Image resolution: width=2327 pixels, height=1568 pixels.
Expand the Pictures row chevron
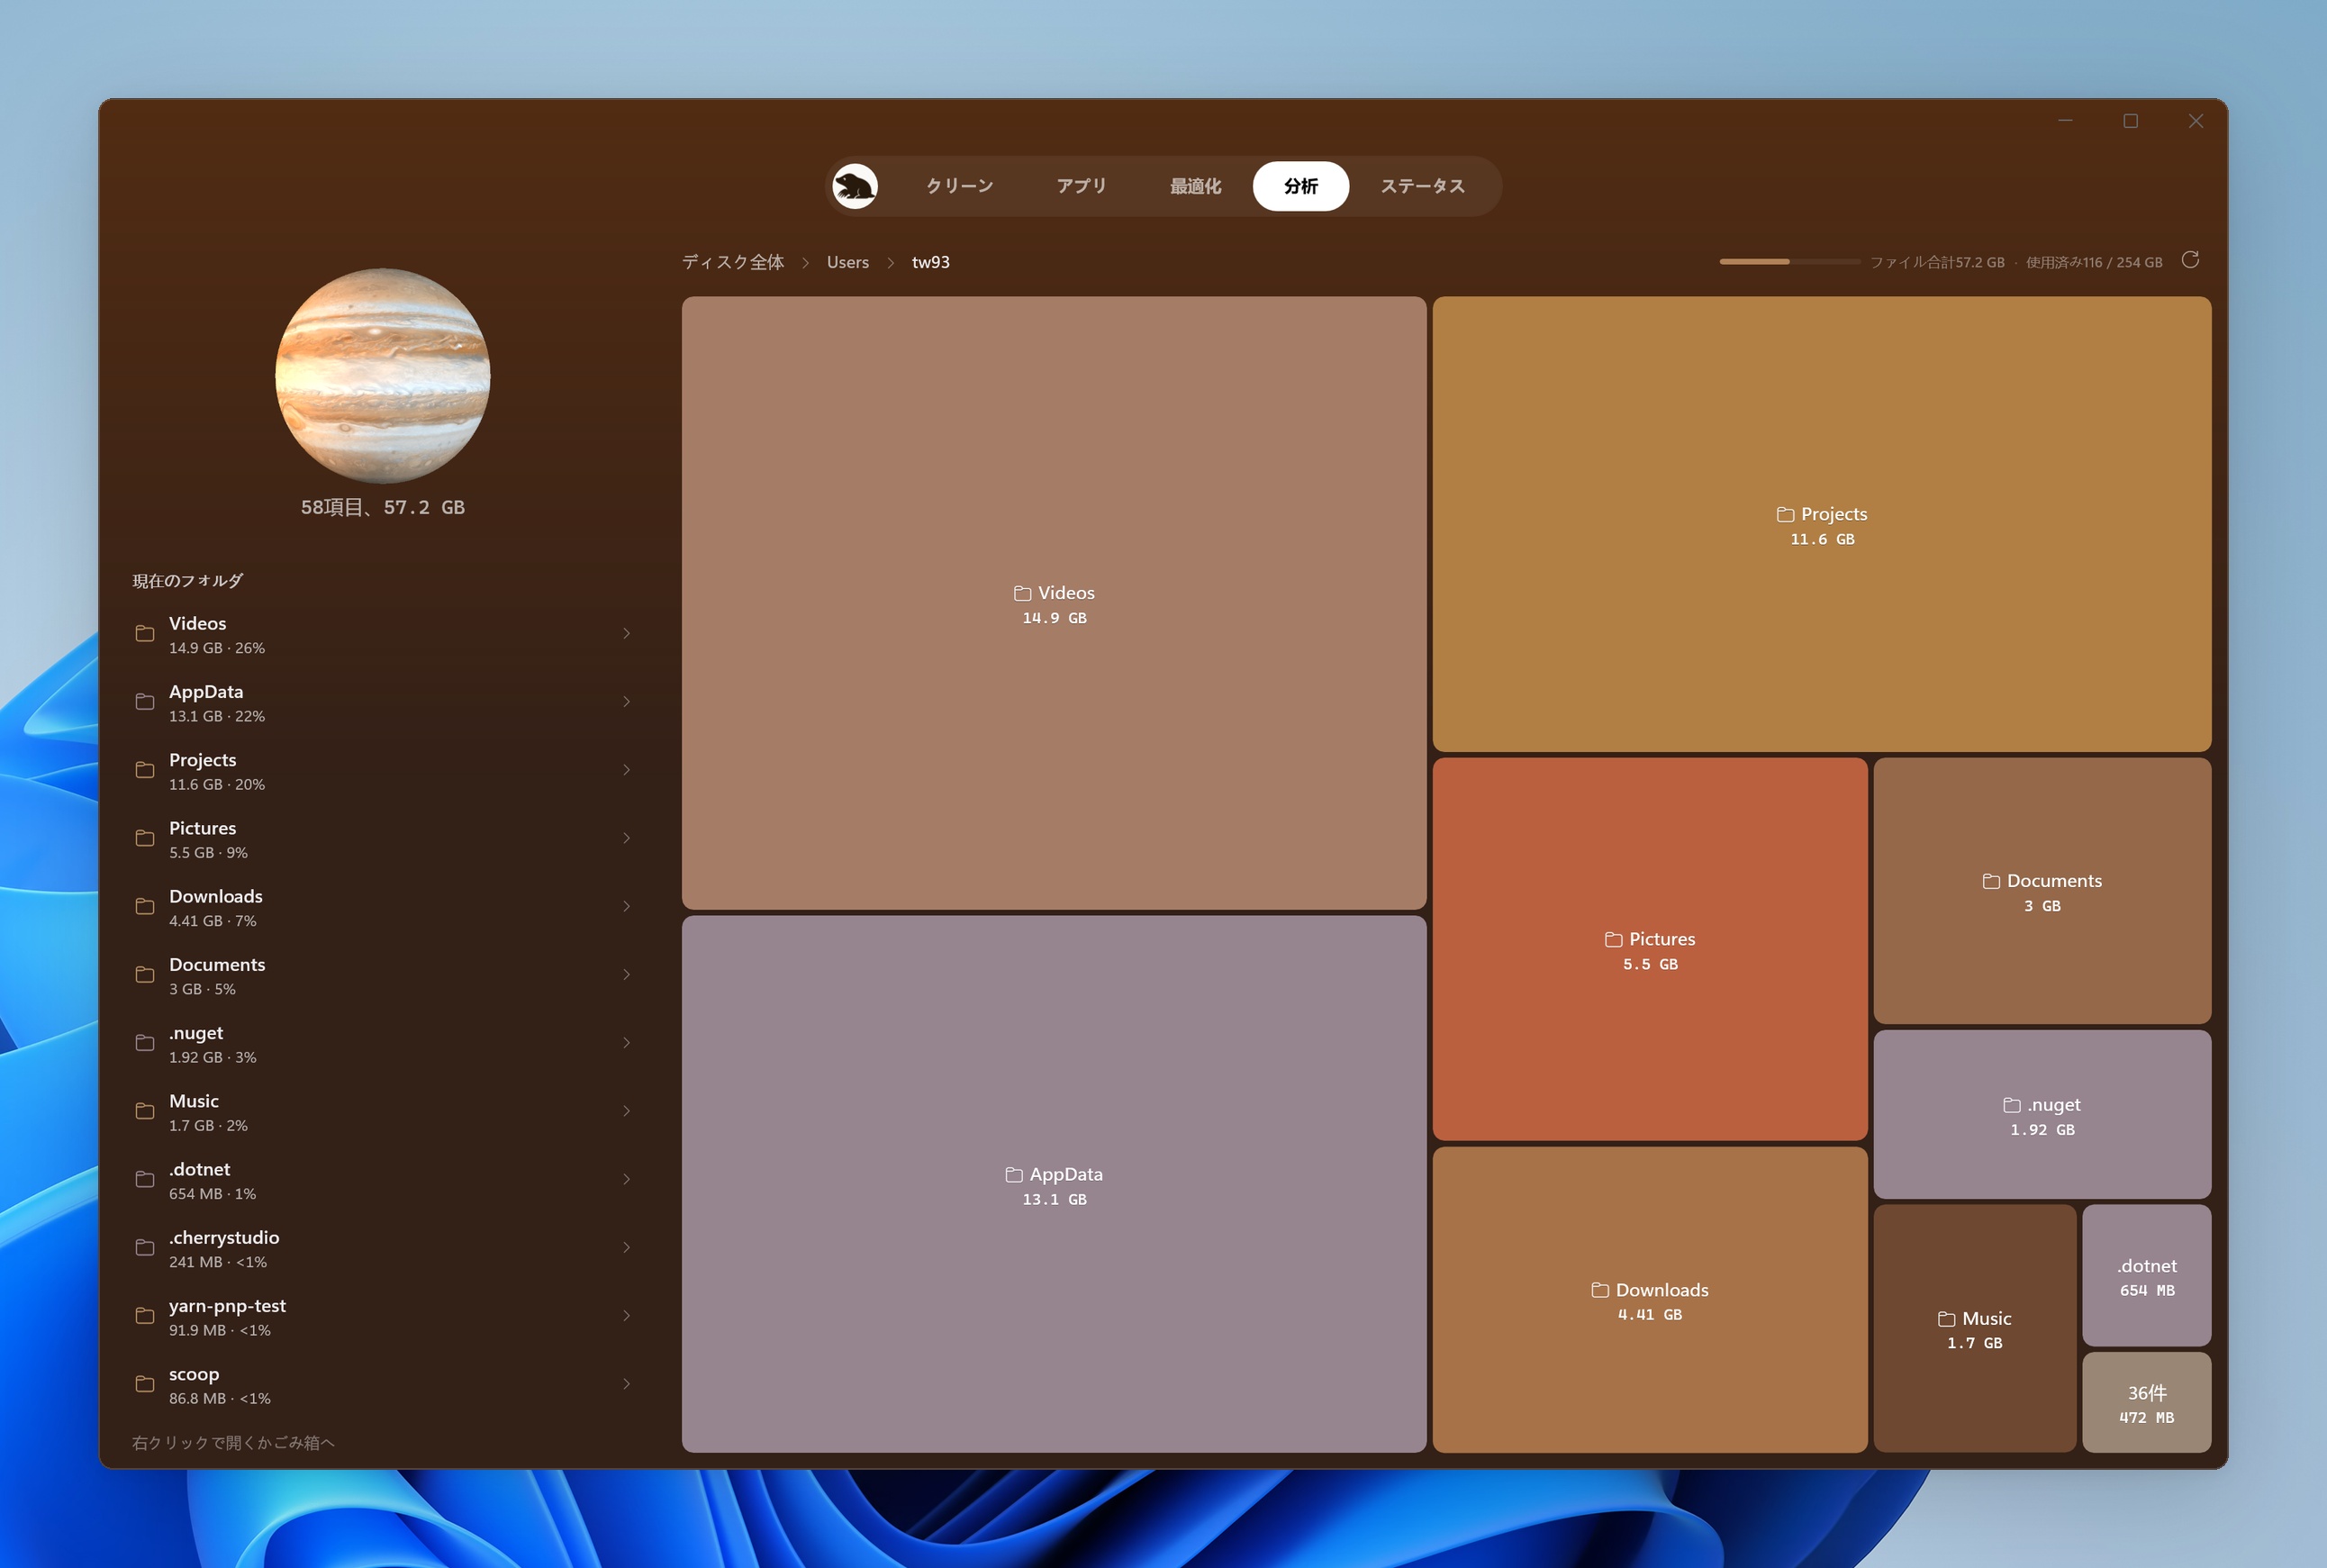click(627, 838)
